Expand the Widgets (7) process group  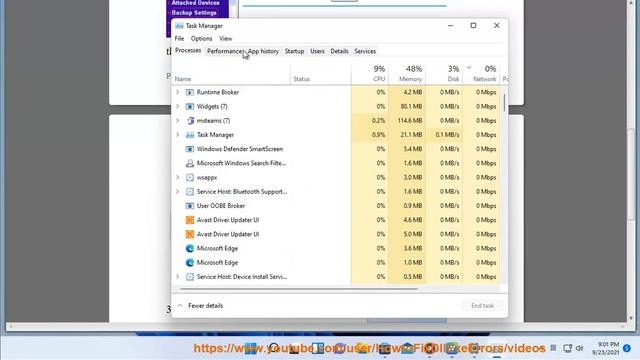[x=178, y=107]
